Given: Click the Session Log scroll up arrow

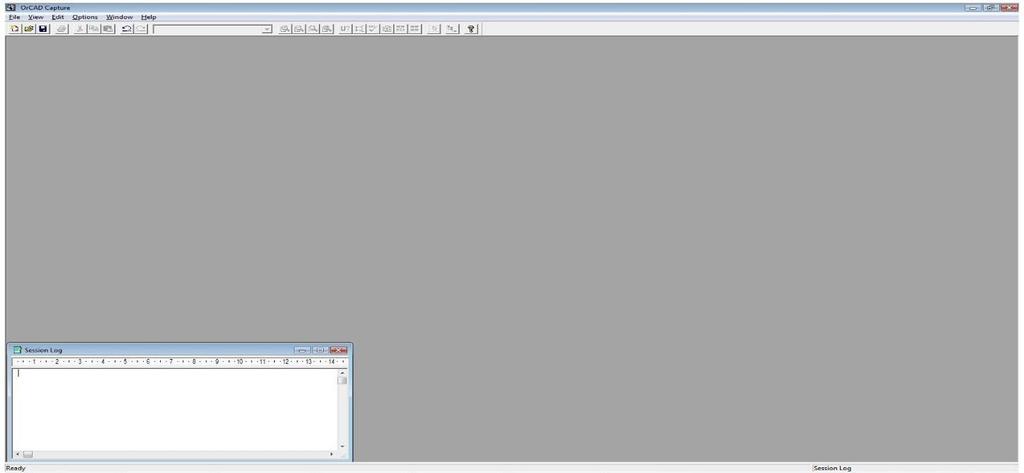Looking at the screenshot, I should point(342,372).
